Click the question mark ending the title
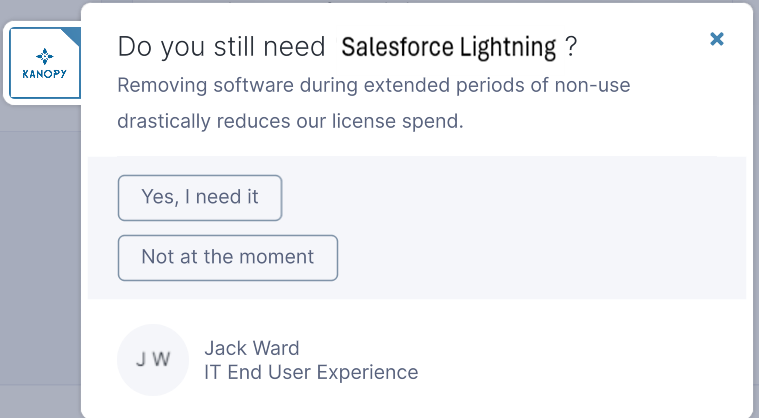 click(x=570, y=46)
